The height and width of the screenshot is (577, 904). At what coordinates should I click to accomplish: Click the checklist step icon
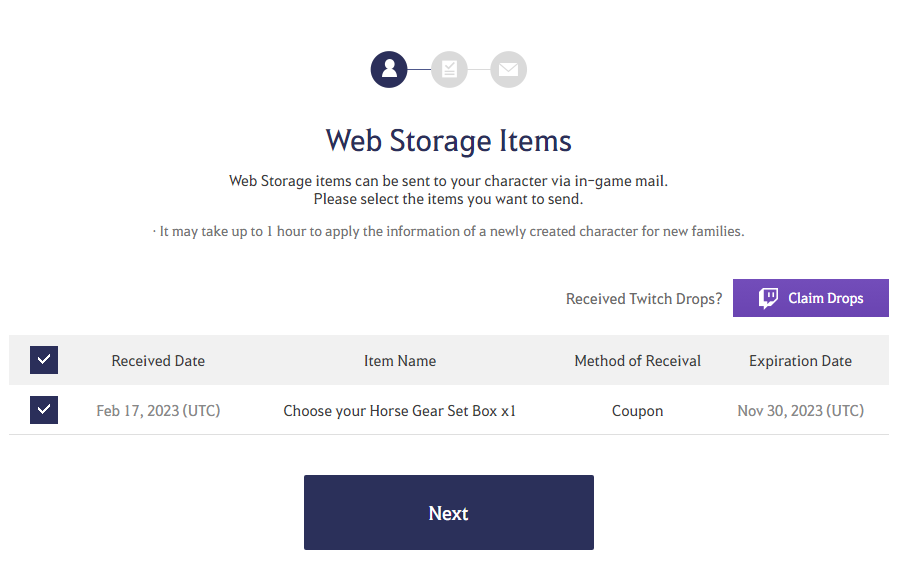pyautogui.click(x=449, y=69)
